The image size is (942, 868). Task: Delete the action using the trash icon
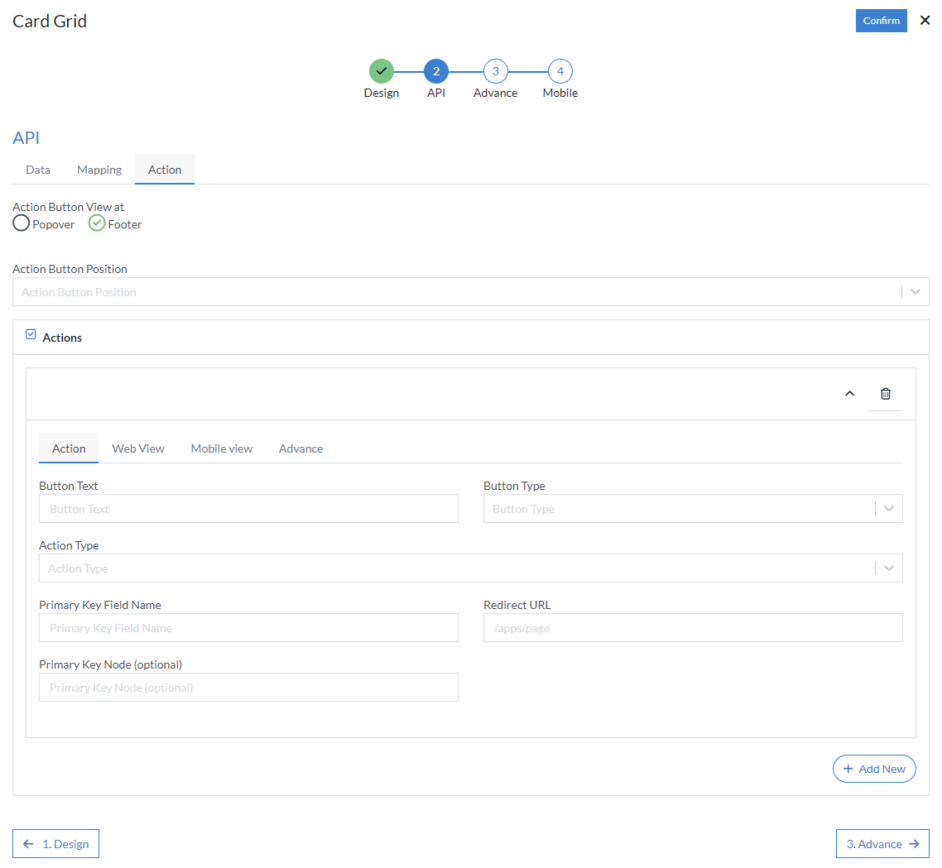(x=885, y=393)
